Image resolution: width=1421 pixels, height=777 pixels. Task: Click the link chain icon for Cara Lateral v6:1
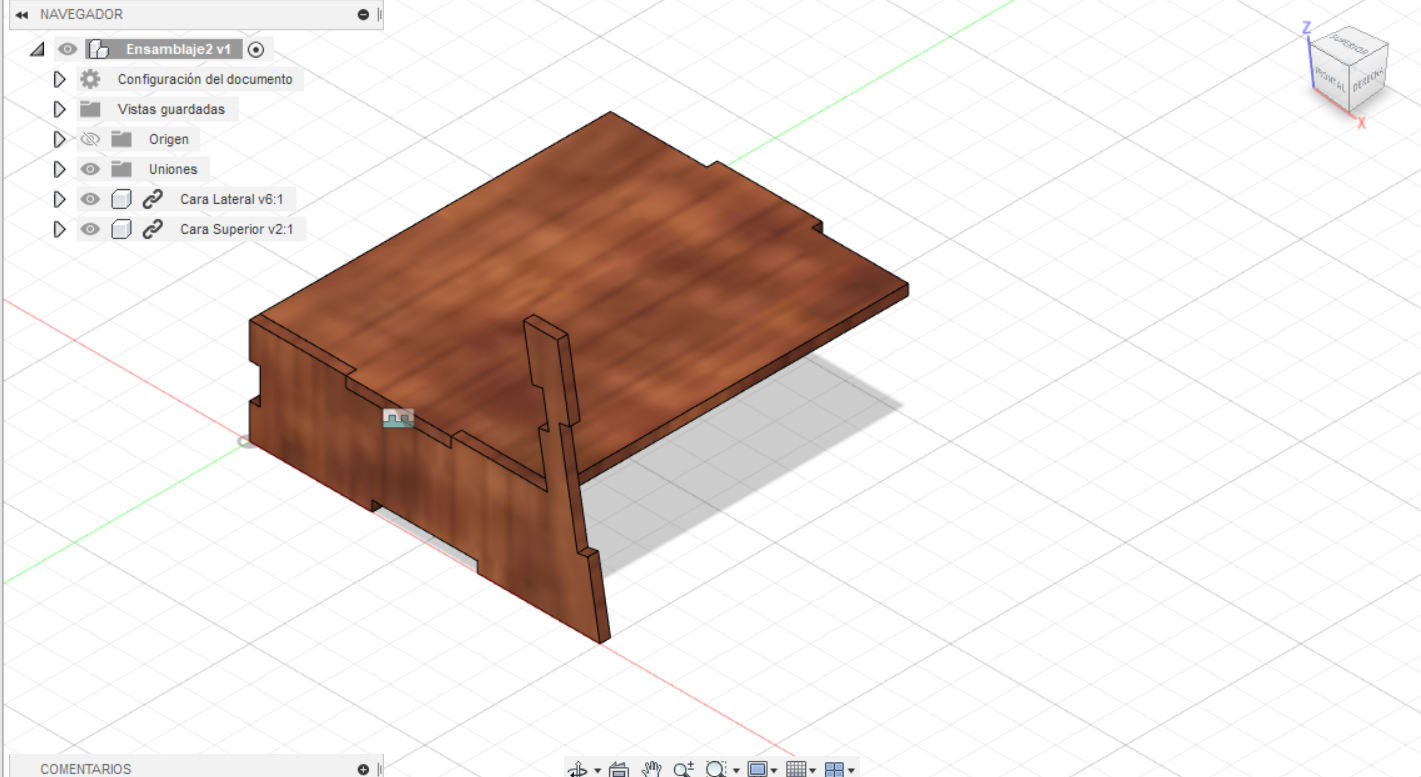pos(153,199)
